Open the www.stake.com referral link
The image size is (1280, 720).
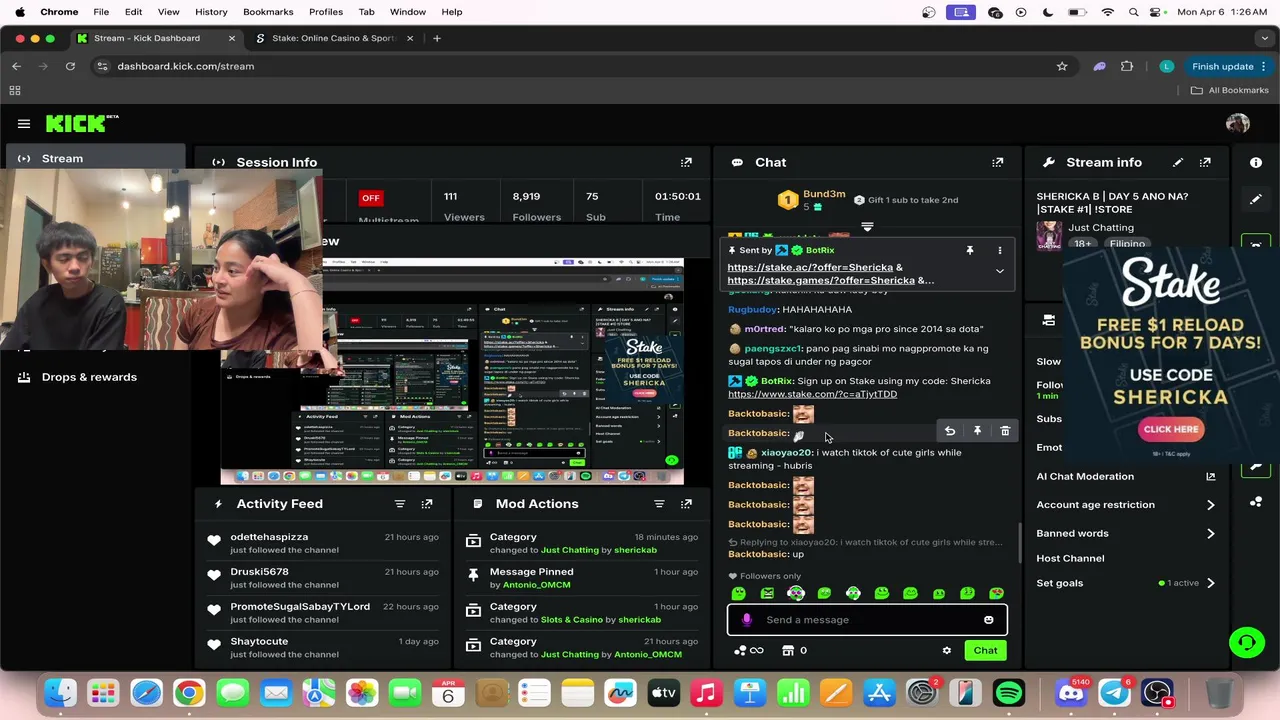pyautogui.click(x=812, y=394)
